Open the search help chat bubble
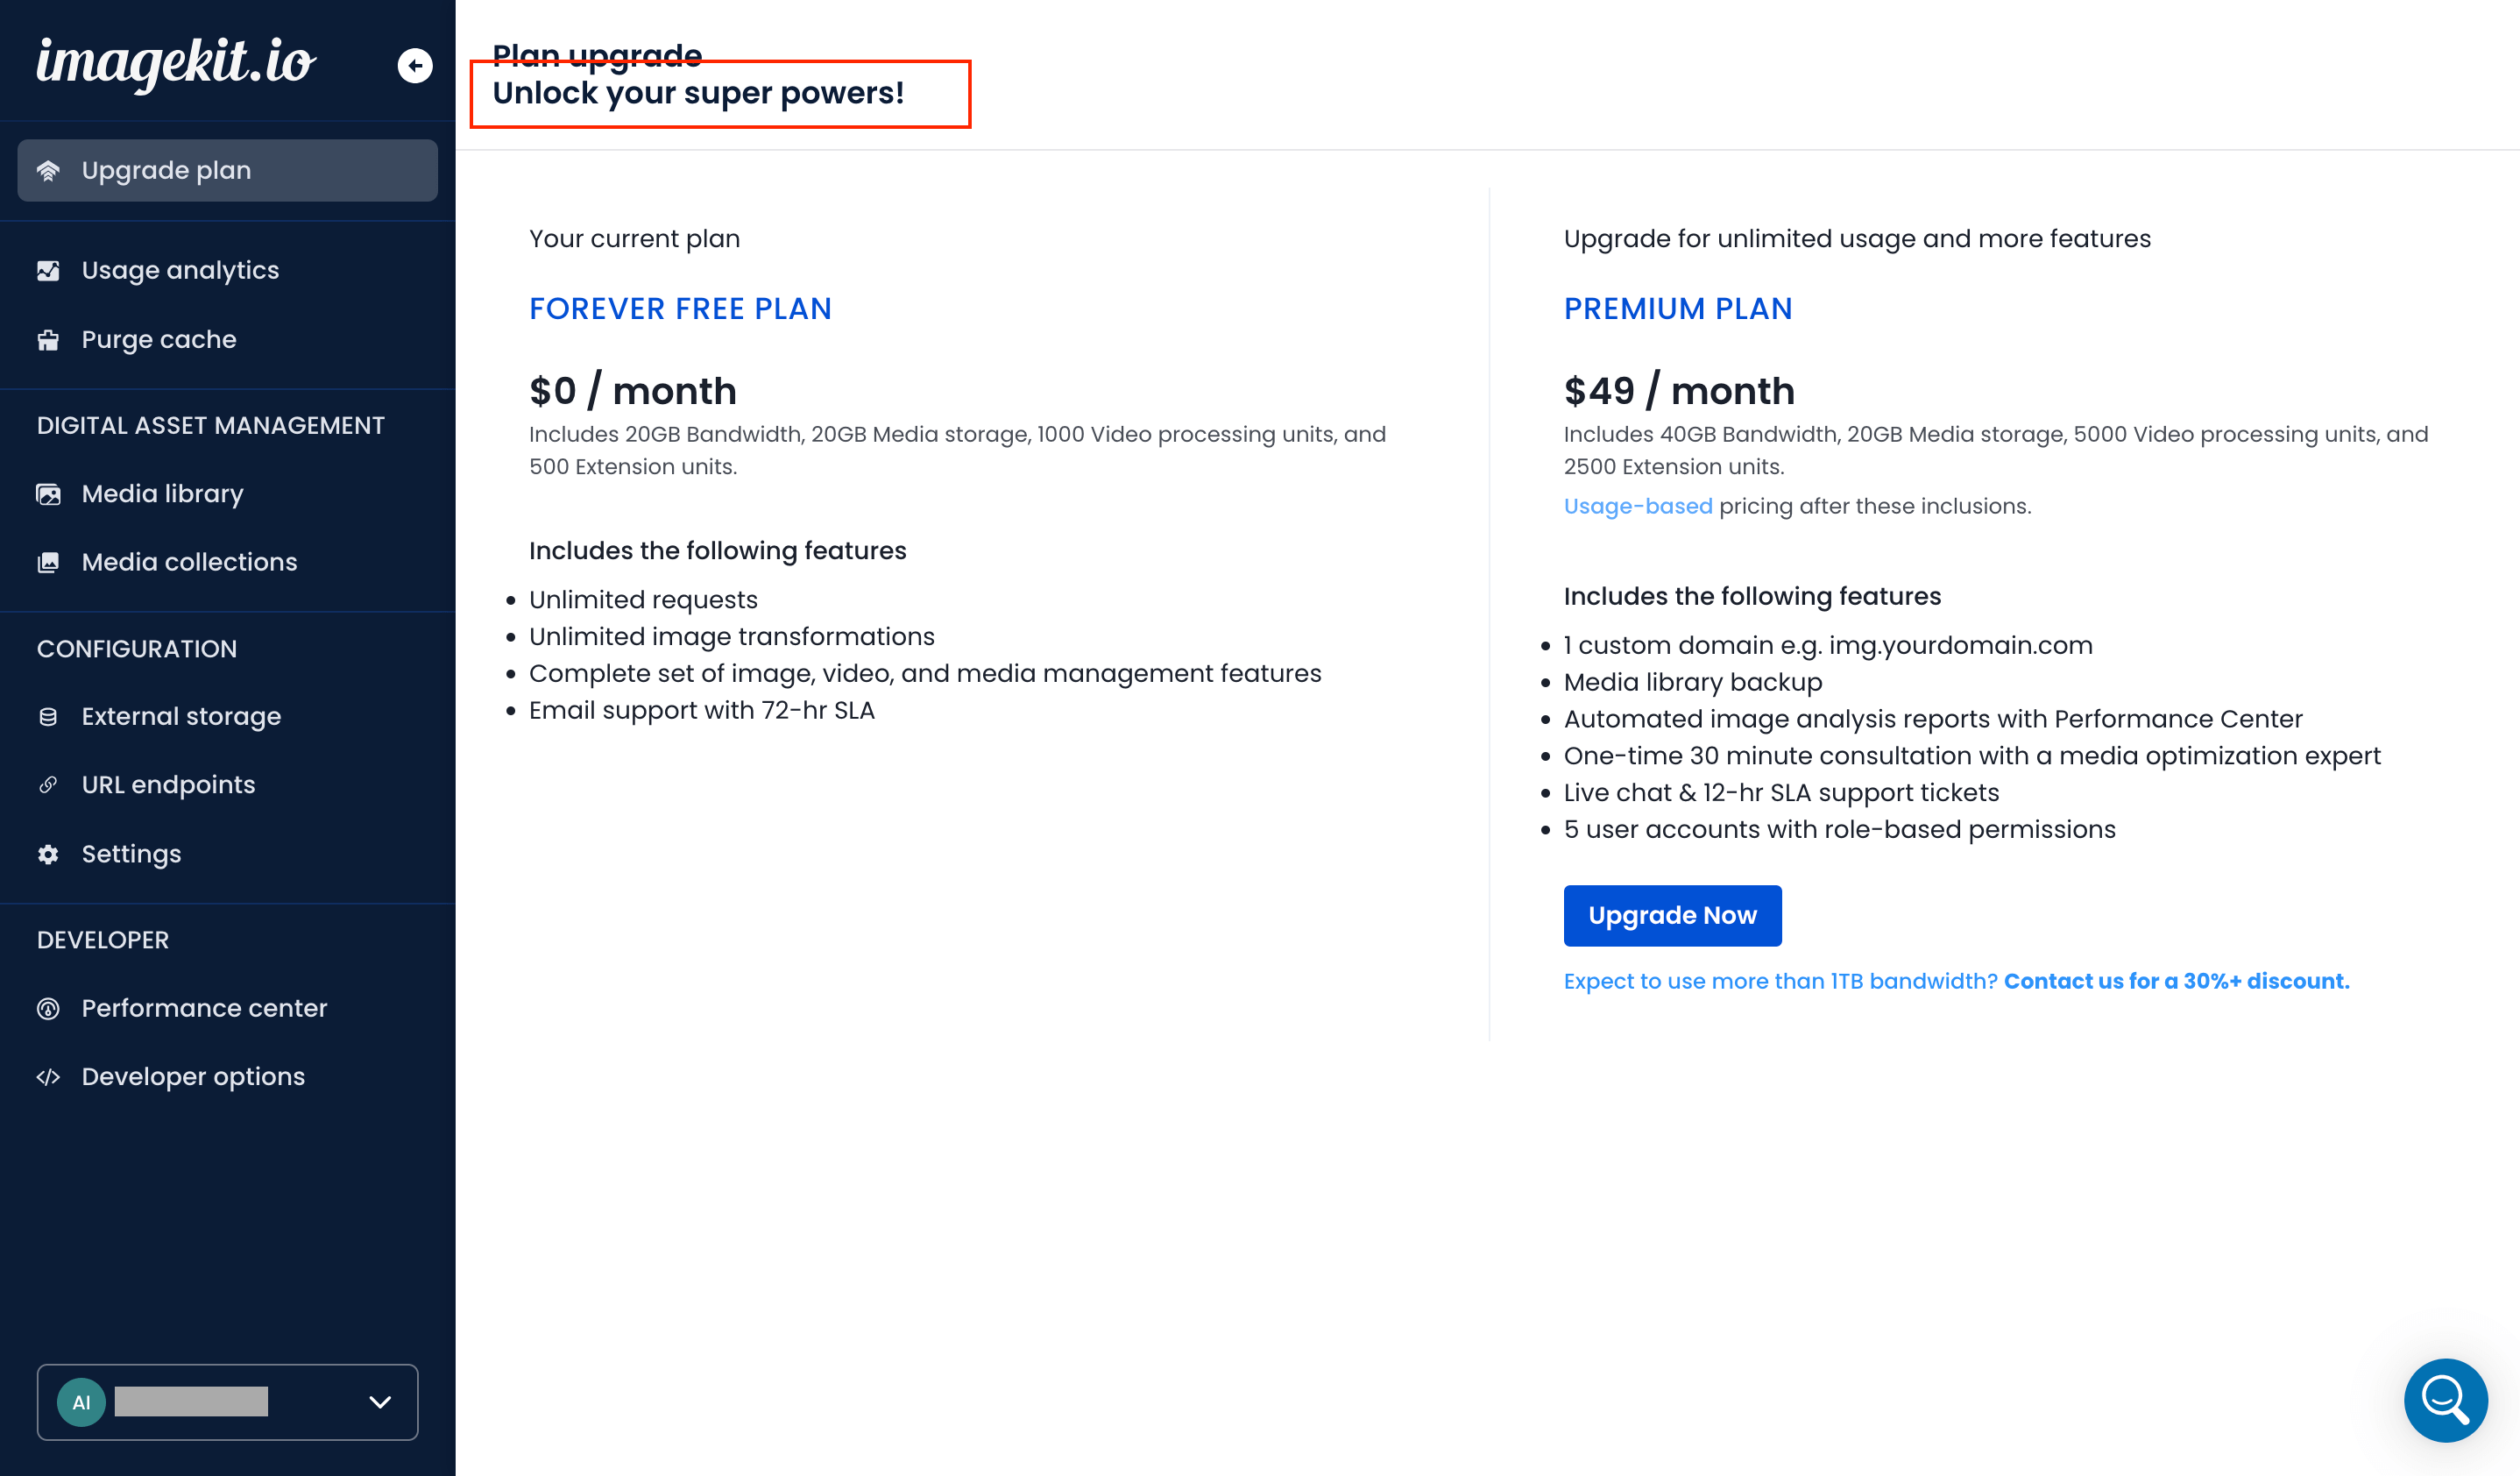This screenshot has width=2520, height=1476. 2445,1400
